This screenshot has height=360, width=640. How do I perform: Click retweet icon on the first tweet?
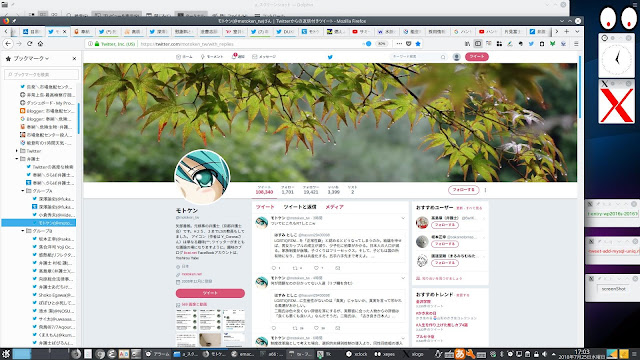(295, 268)
